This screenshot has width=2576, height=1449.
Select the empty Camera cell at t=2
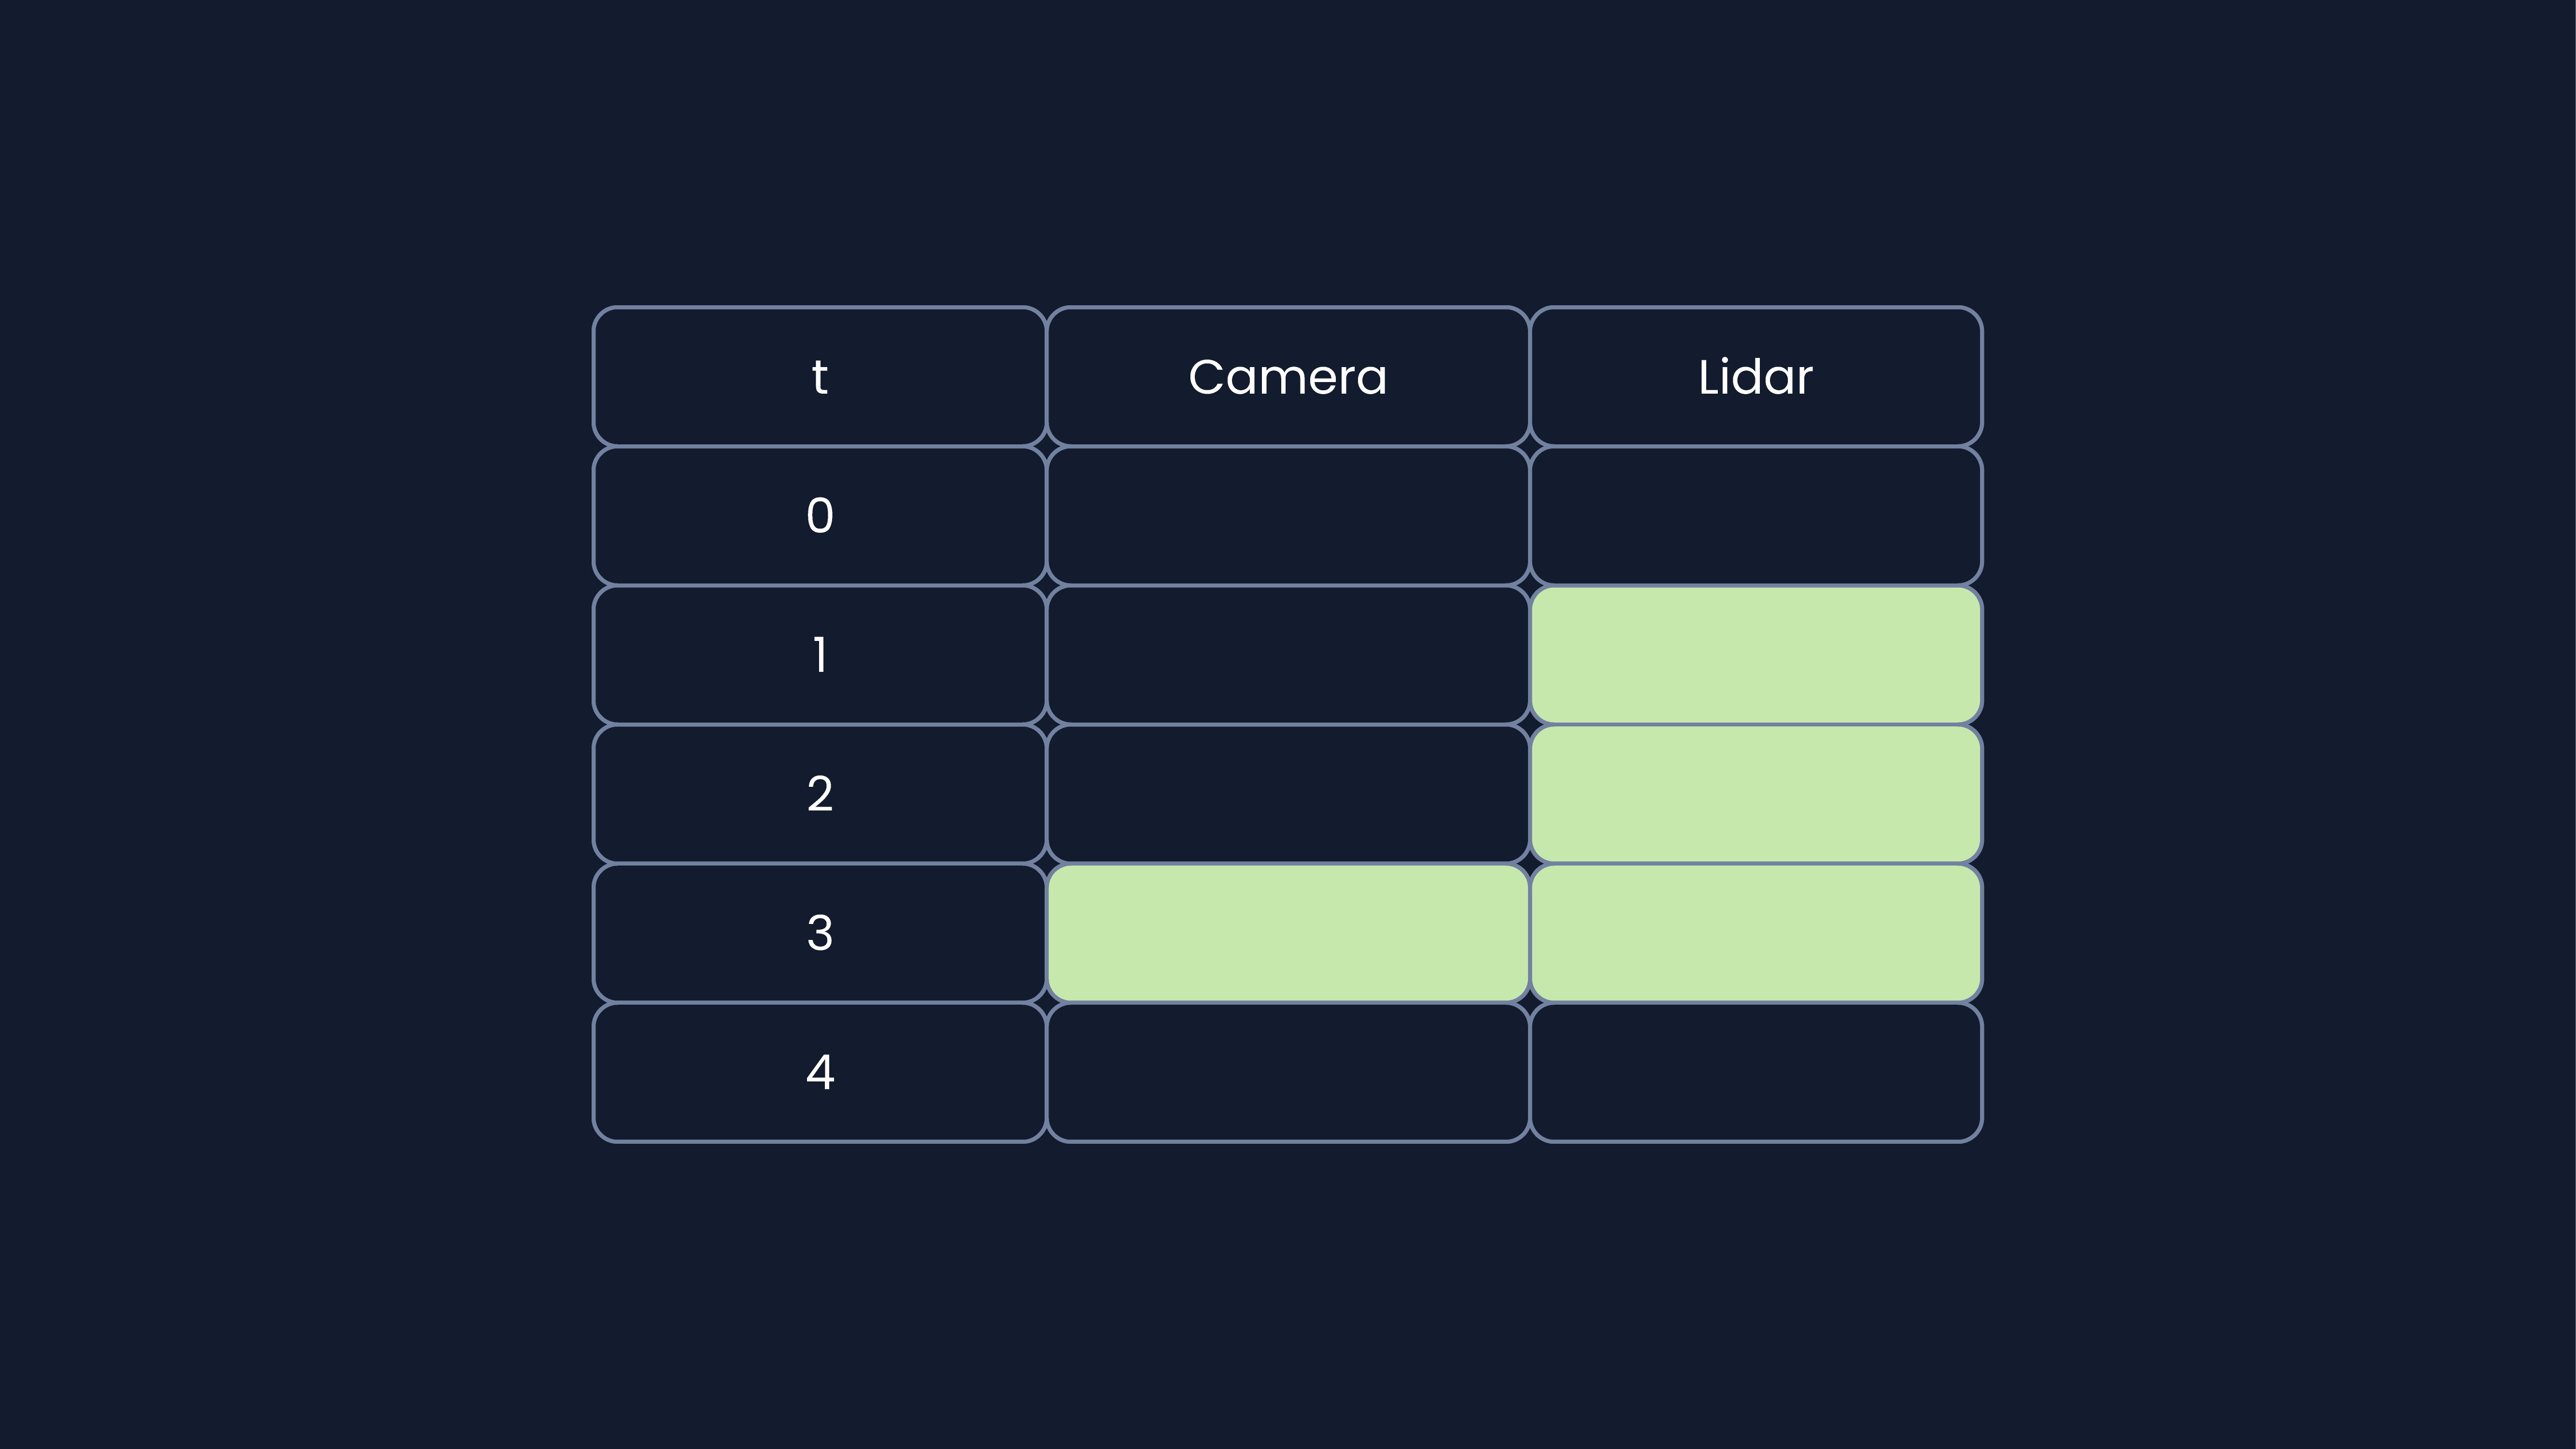click(1288, 793)
